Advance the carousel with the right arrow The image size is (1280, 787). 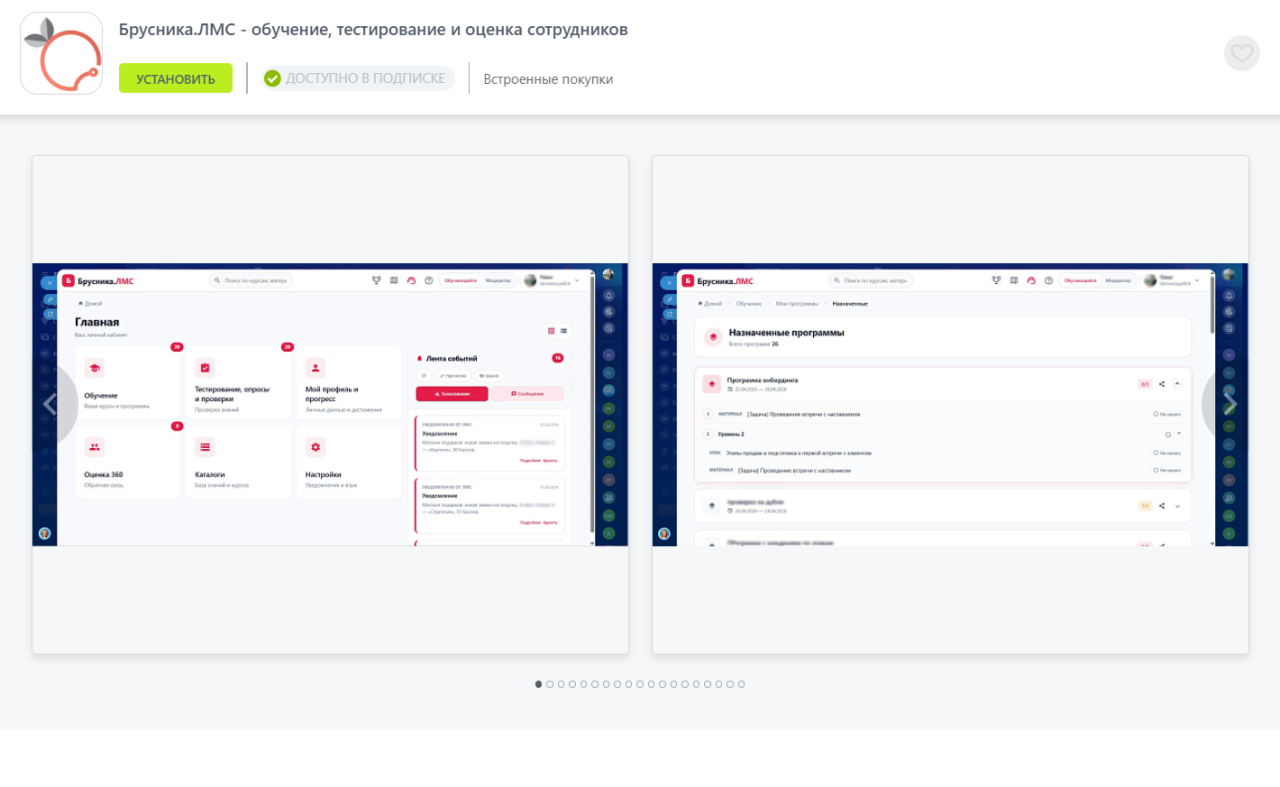pos(1230,404)
